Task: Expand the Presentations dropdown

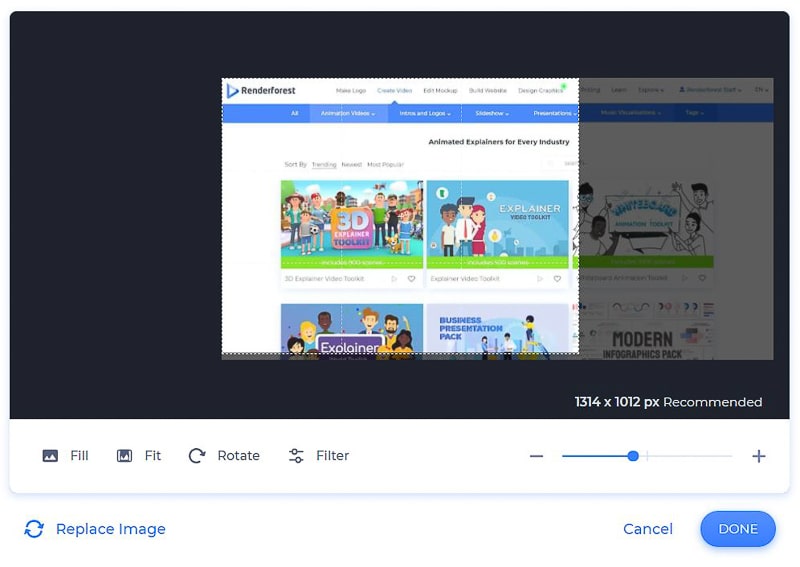Action: (555, 113)
